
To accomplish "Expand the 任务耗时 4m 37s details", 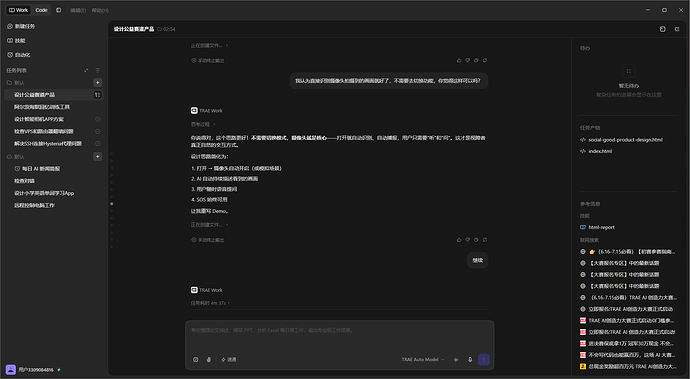I will (210, 303).
